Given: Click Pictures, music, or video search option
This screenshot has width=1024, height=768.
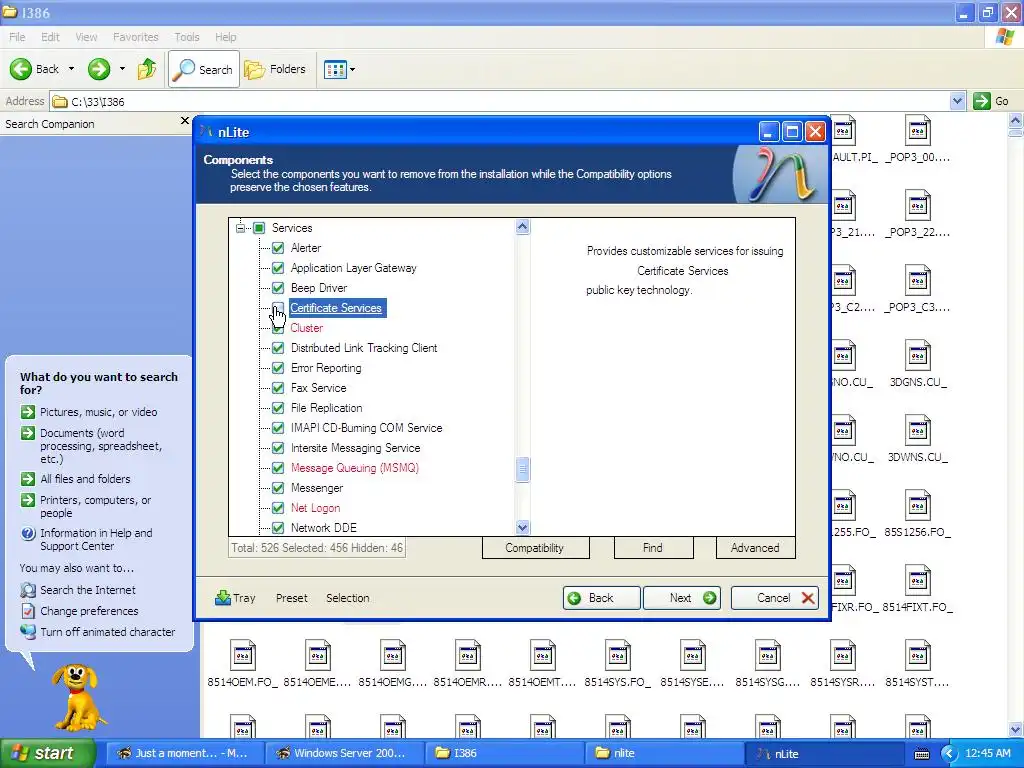Looking at the screenshot, I should 99,412.
